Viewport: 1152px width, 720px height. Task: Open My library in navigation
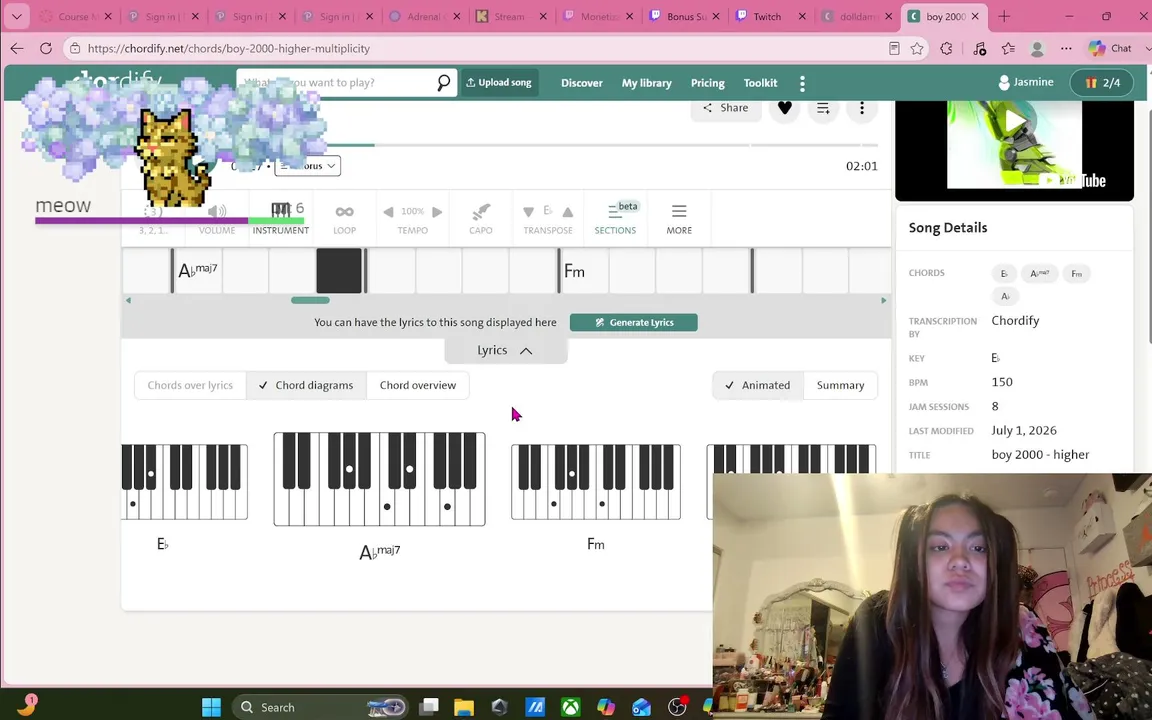[647, 83]
